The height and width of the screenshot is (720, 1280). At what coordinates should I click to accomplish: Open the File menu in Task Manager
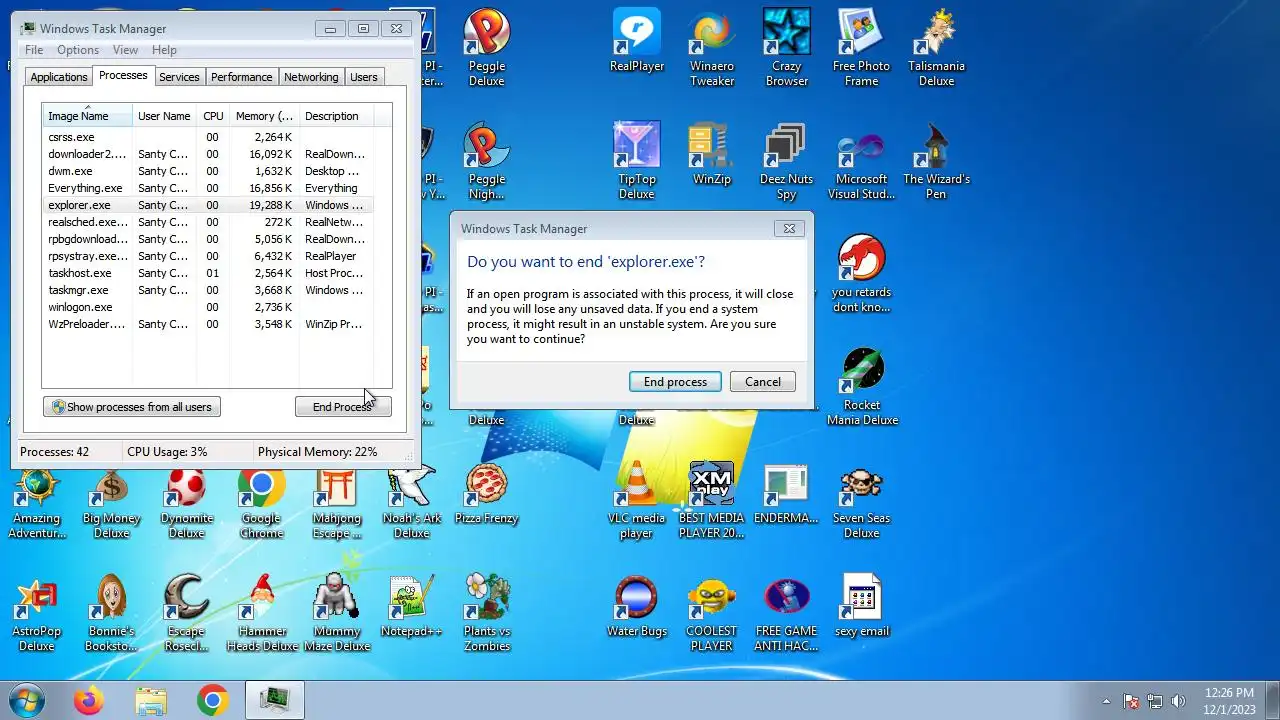tap(34, 50)
